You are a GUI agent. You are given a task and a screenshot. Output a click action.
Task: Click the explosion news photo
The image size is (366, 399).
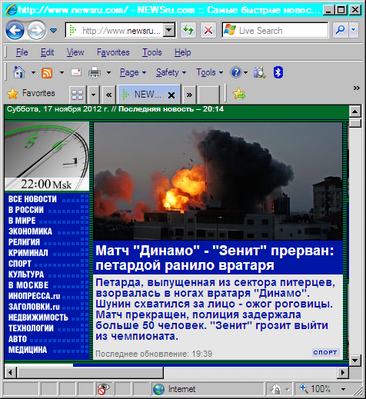[218, 181]
